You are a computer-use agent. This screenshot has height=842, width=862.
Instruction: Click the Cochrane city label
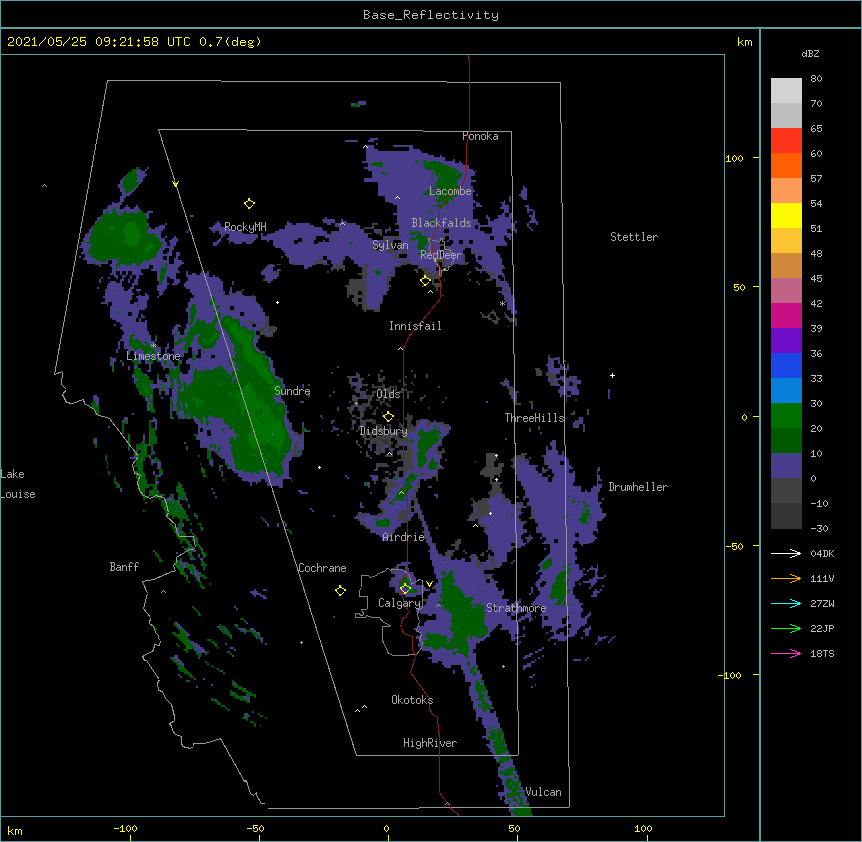click(x=322, y=568)
